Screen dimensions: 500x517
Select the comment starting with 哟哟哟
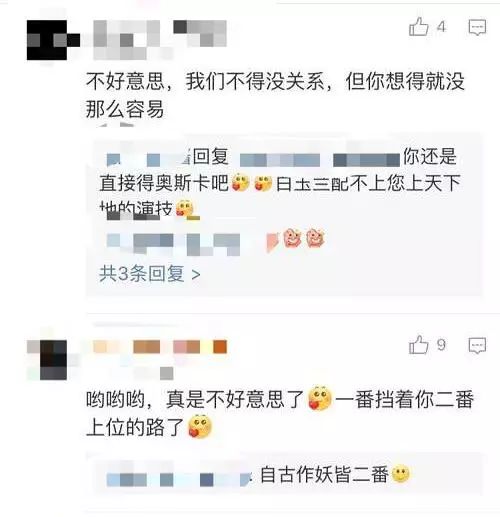[280, 413]
